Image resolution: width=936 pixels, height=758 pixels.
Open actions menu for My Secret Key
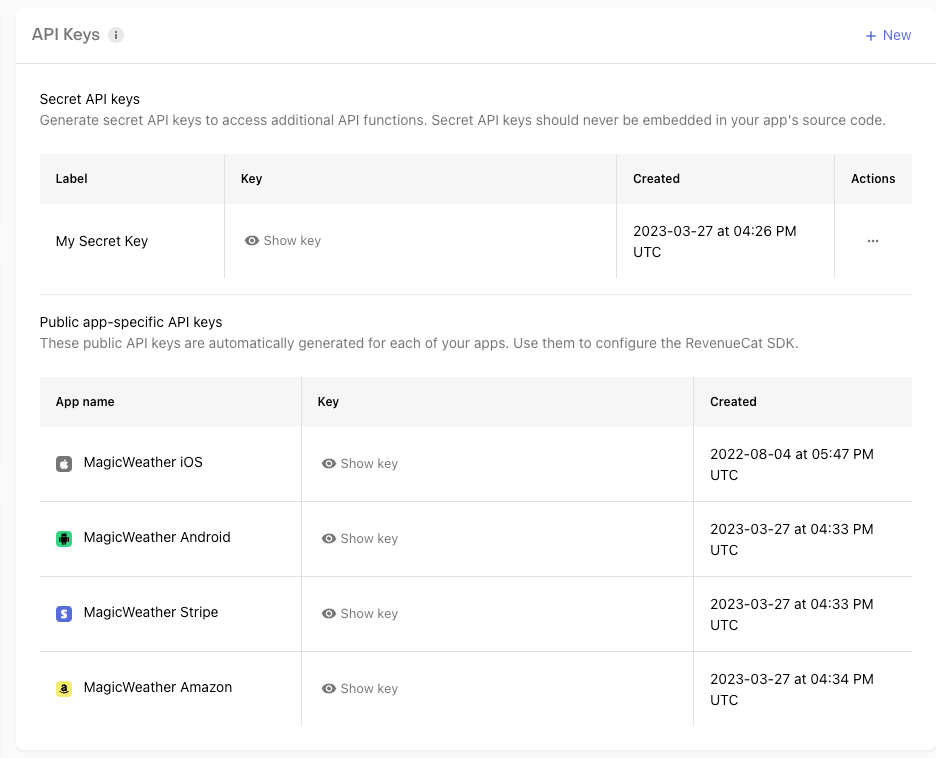pyautogui.click(x=873, y=241)
